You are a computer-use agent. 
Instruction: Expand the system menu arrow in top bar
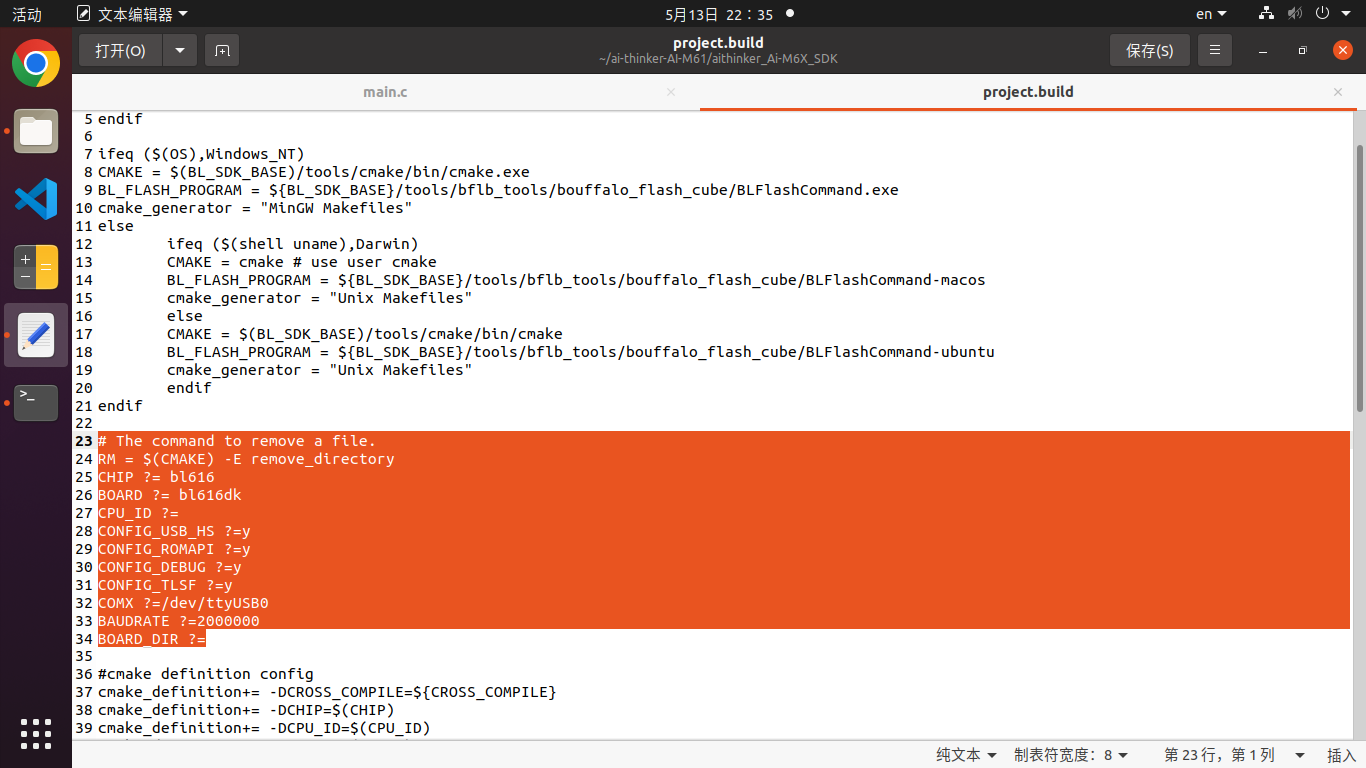(1346, 14)
